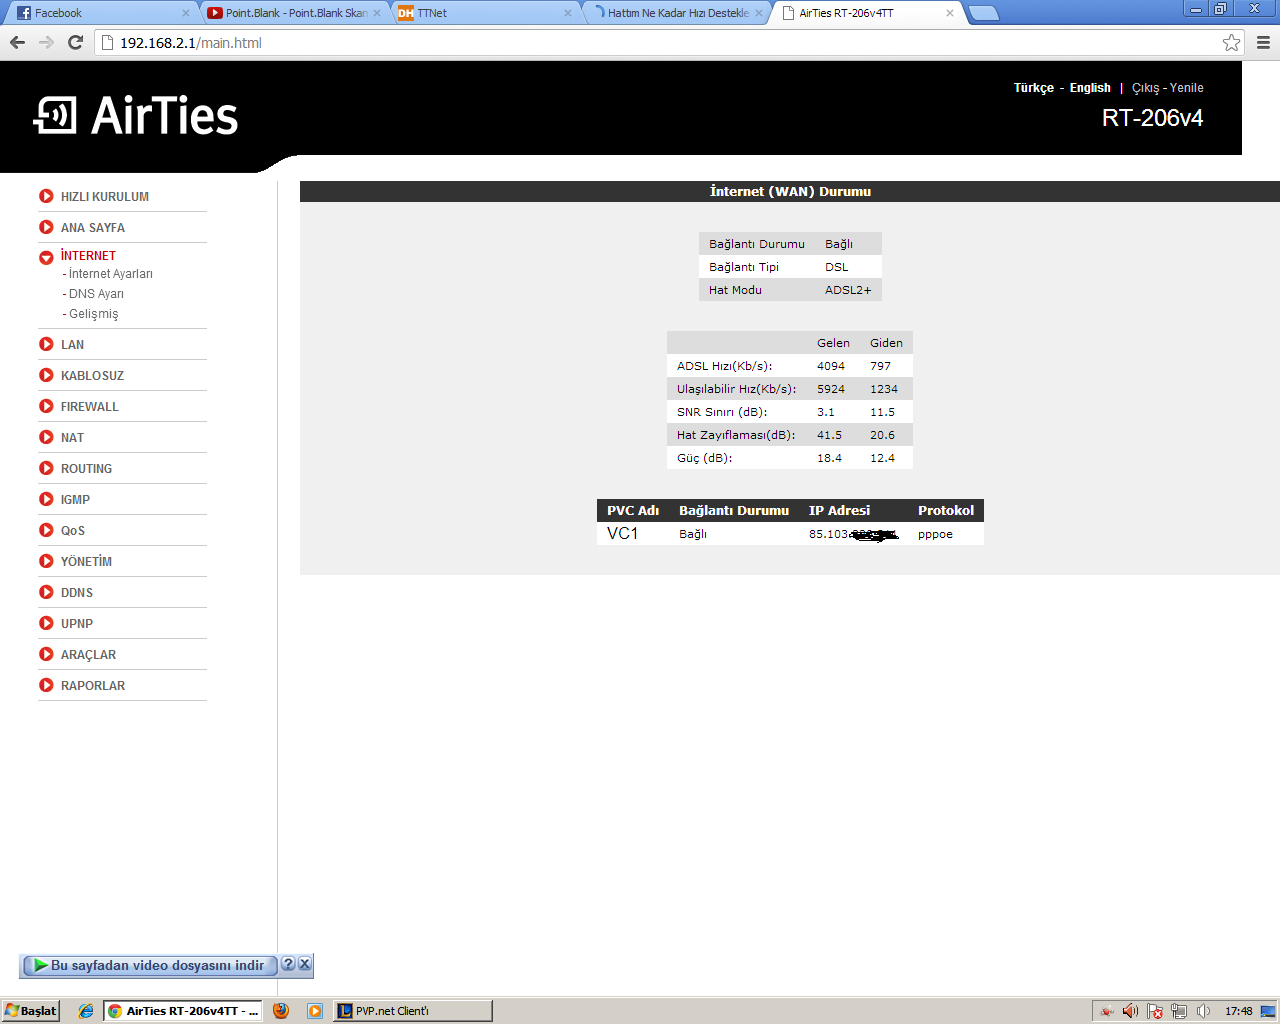1280x1024 pixels.
Task: Switch to the Point.Blank YouTube tab
Action: 294,13
